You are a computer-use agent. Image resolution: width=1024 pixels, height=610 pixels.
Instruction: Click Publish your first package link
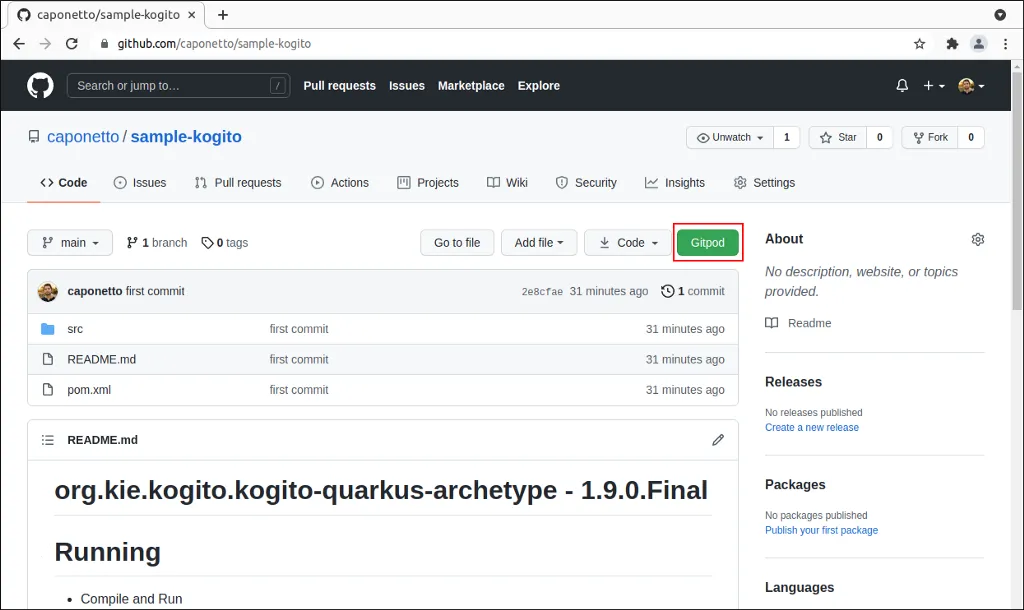(822, 530)
